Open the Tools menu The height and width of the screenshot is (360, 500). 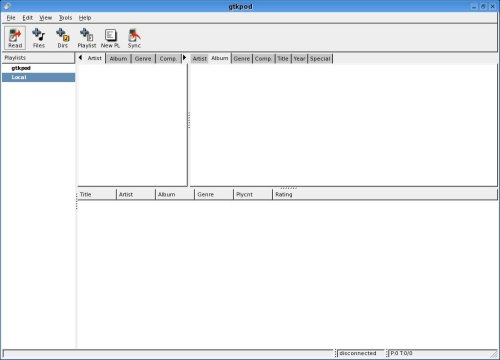coord(65,18)
